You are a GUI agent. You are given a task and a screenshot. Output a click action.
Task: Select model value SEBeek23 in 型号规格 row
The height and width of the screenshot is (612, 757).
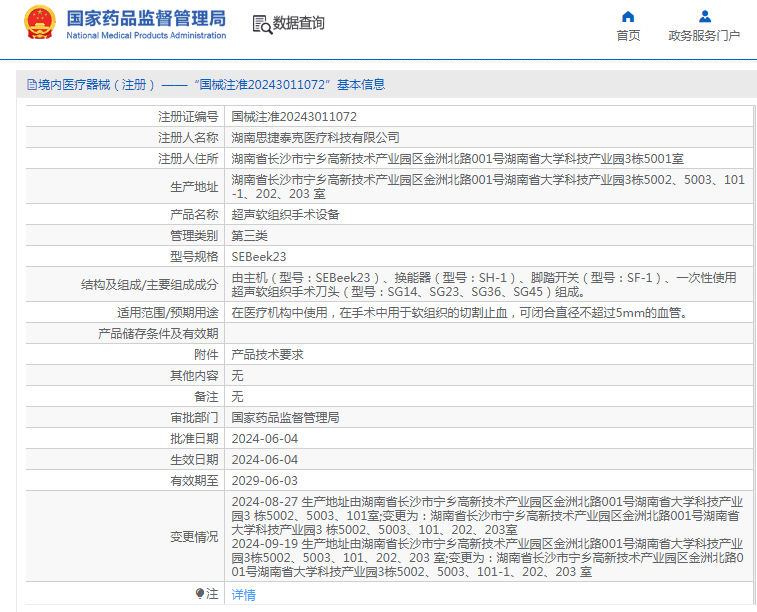pyautogui.click(x=259, y=257)
